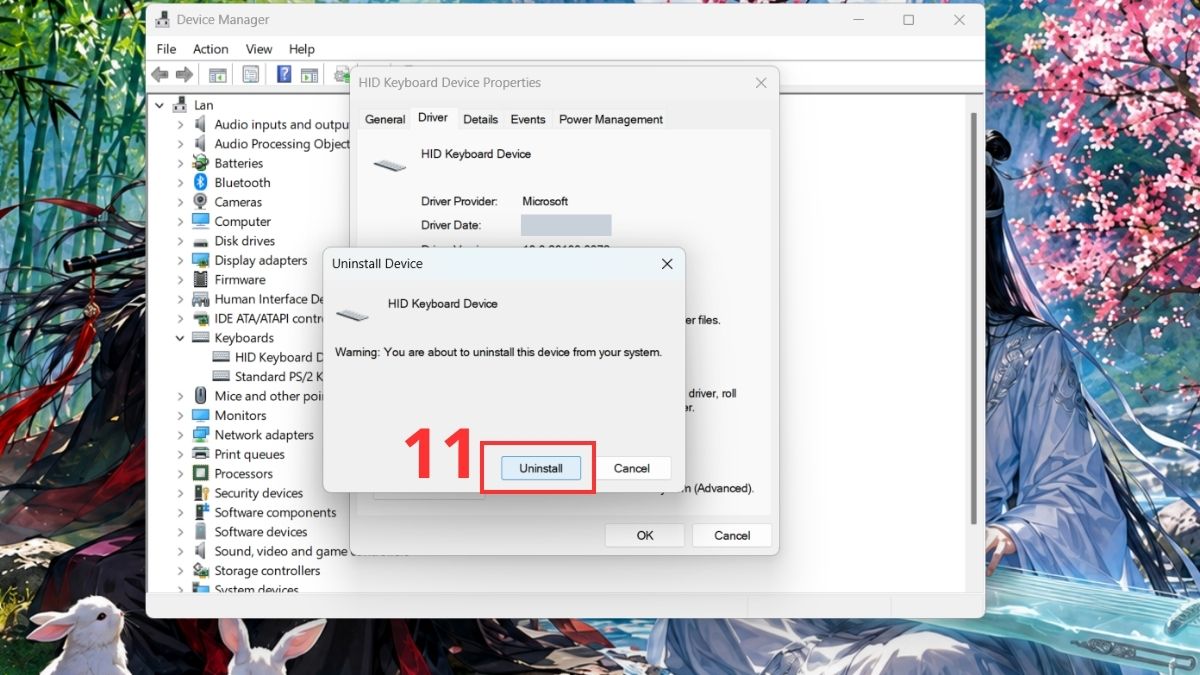This screenshot has width=1200, height=675.
Task: Toggle the Show/Hide Console Tree toolbar icon
Action: [217, 75]
